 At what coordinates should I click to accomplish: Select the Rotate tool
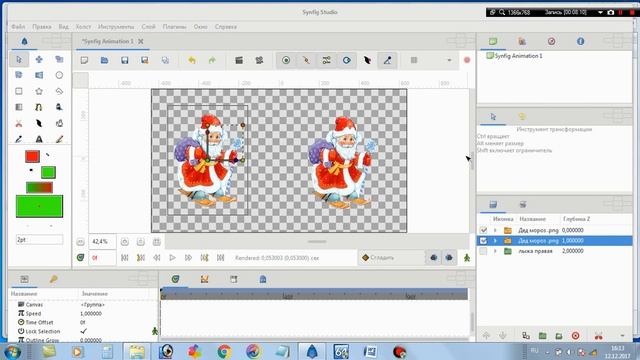click(19, 75)
